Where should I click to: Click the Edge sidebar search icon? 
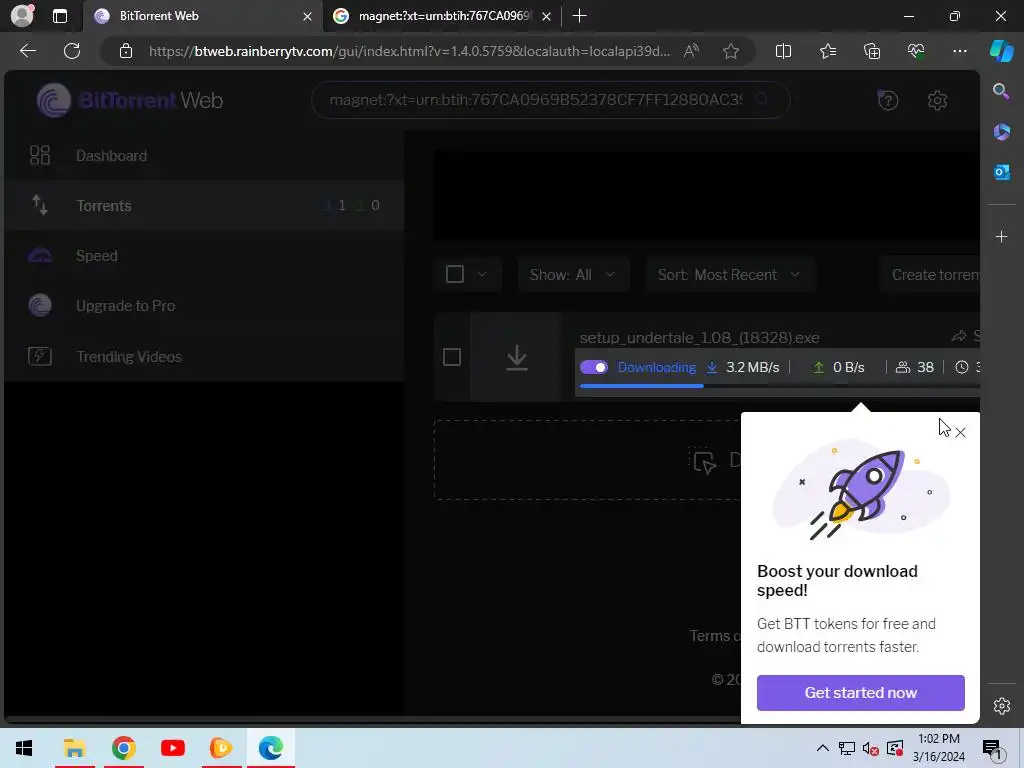pos(1001,91)
